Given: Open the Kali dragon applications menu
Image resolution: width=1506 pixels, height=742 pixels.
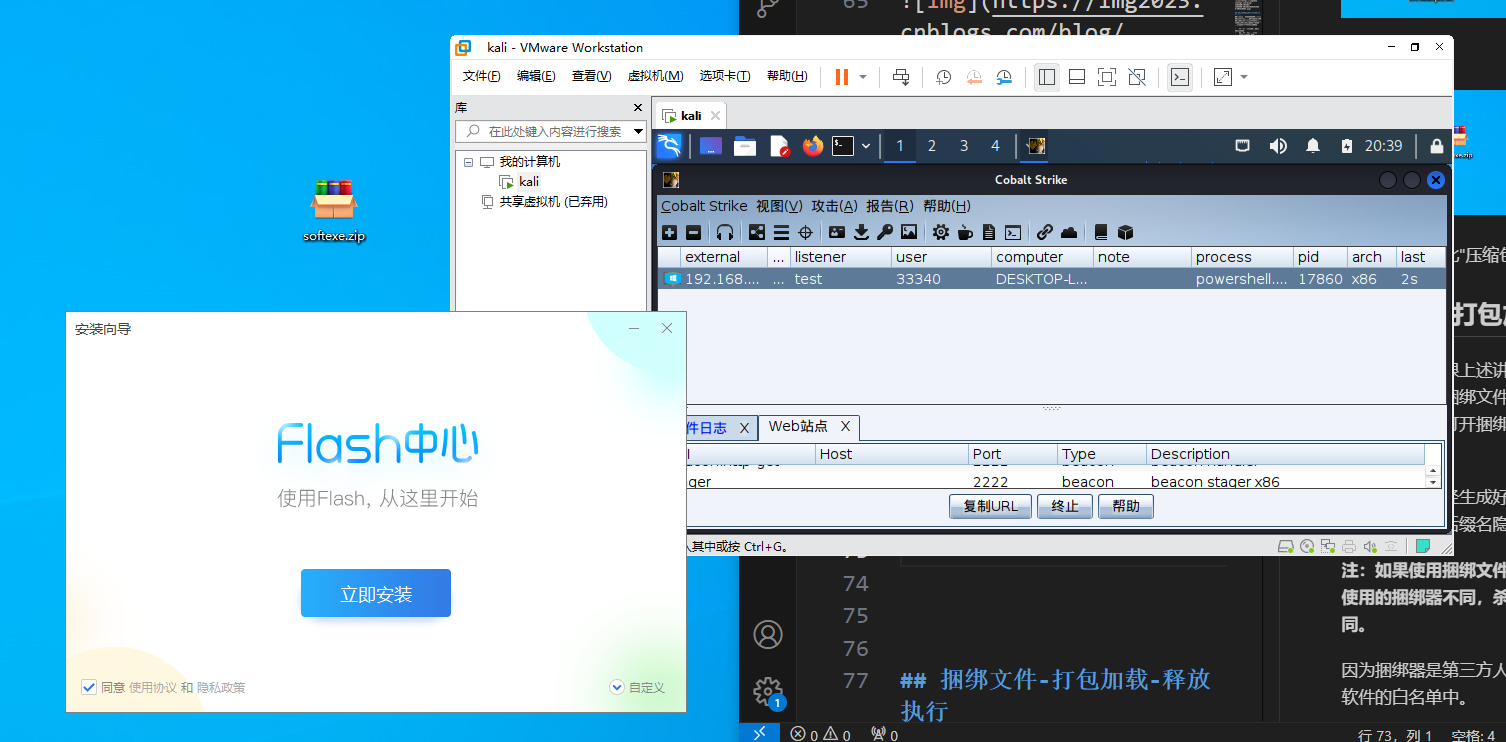Looking at the screenshot, I should point(669,146).
